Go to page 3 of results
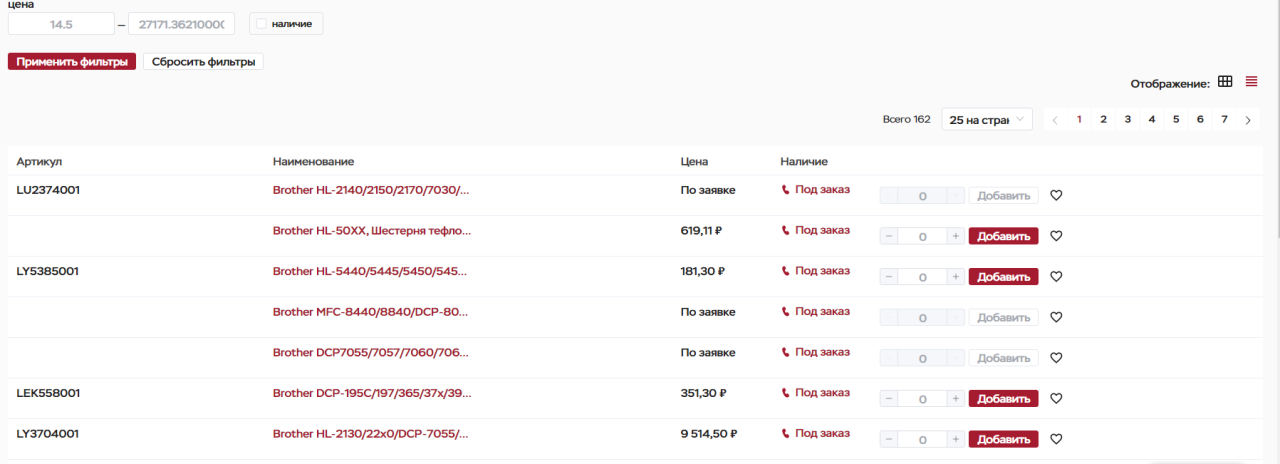 click(x=1128, y=120)
